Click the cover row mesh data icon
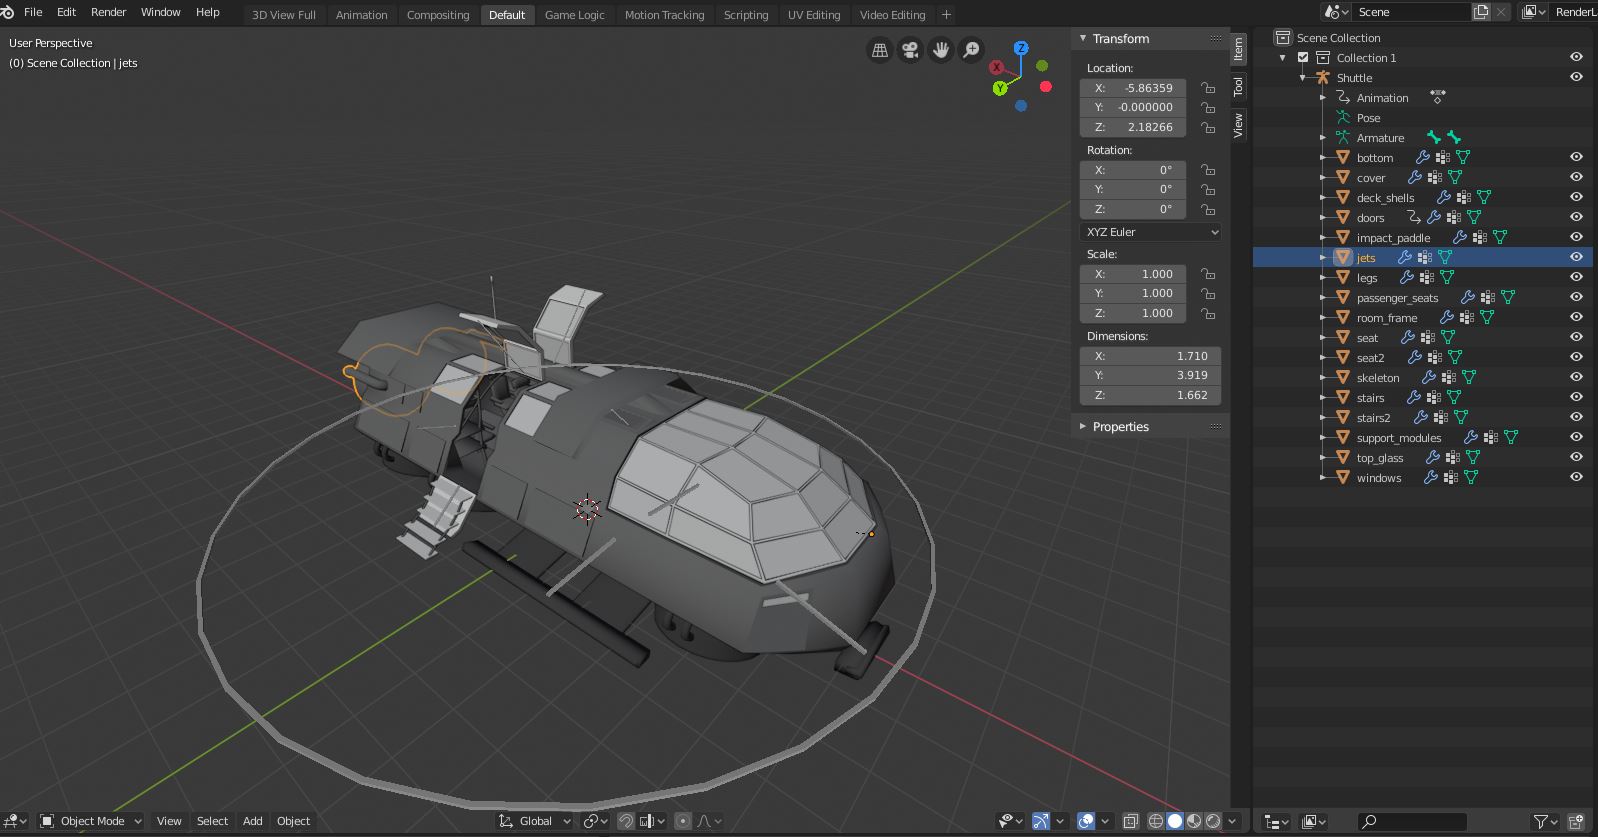Viewport: 1598px width, 837px height. (1455, 177)
